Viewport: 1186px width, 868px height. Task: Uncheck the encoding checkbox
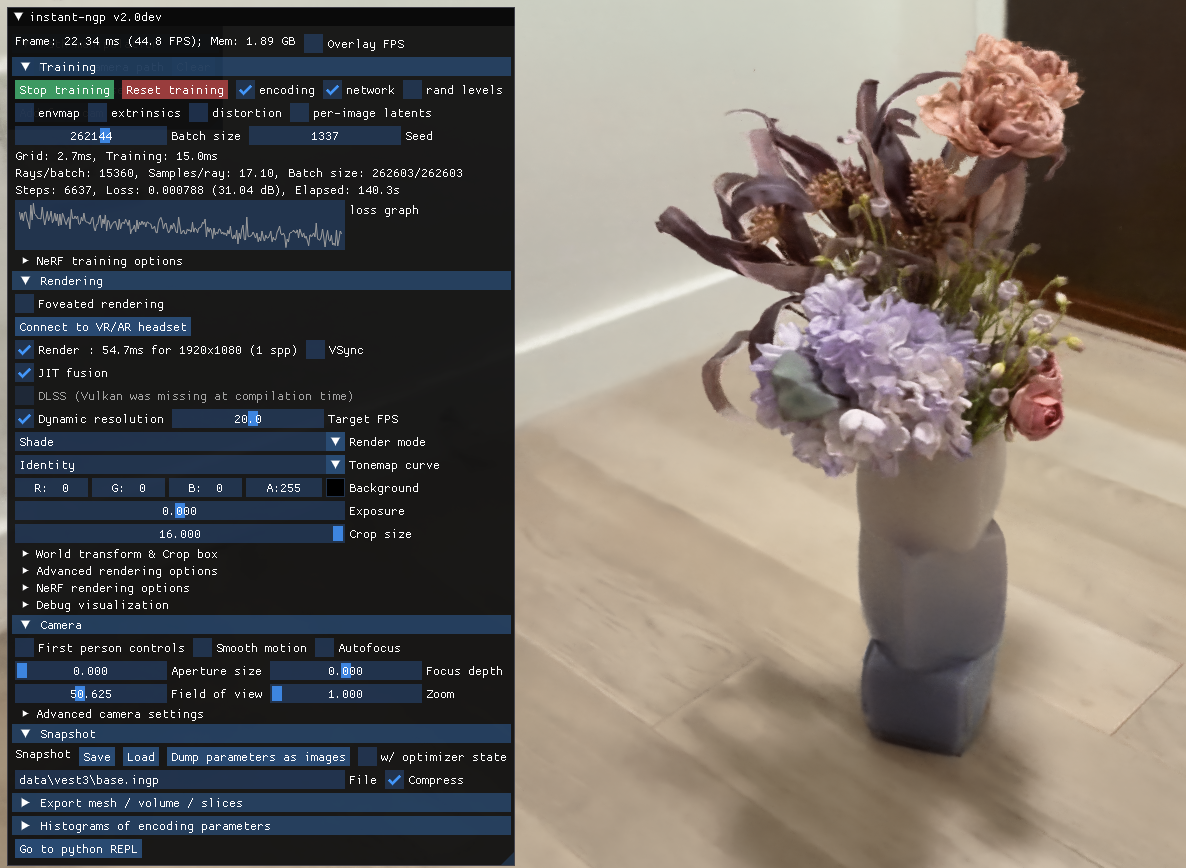245,90
